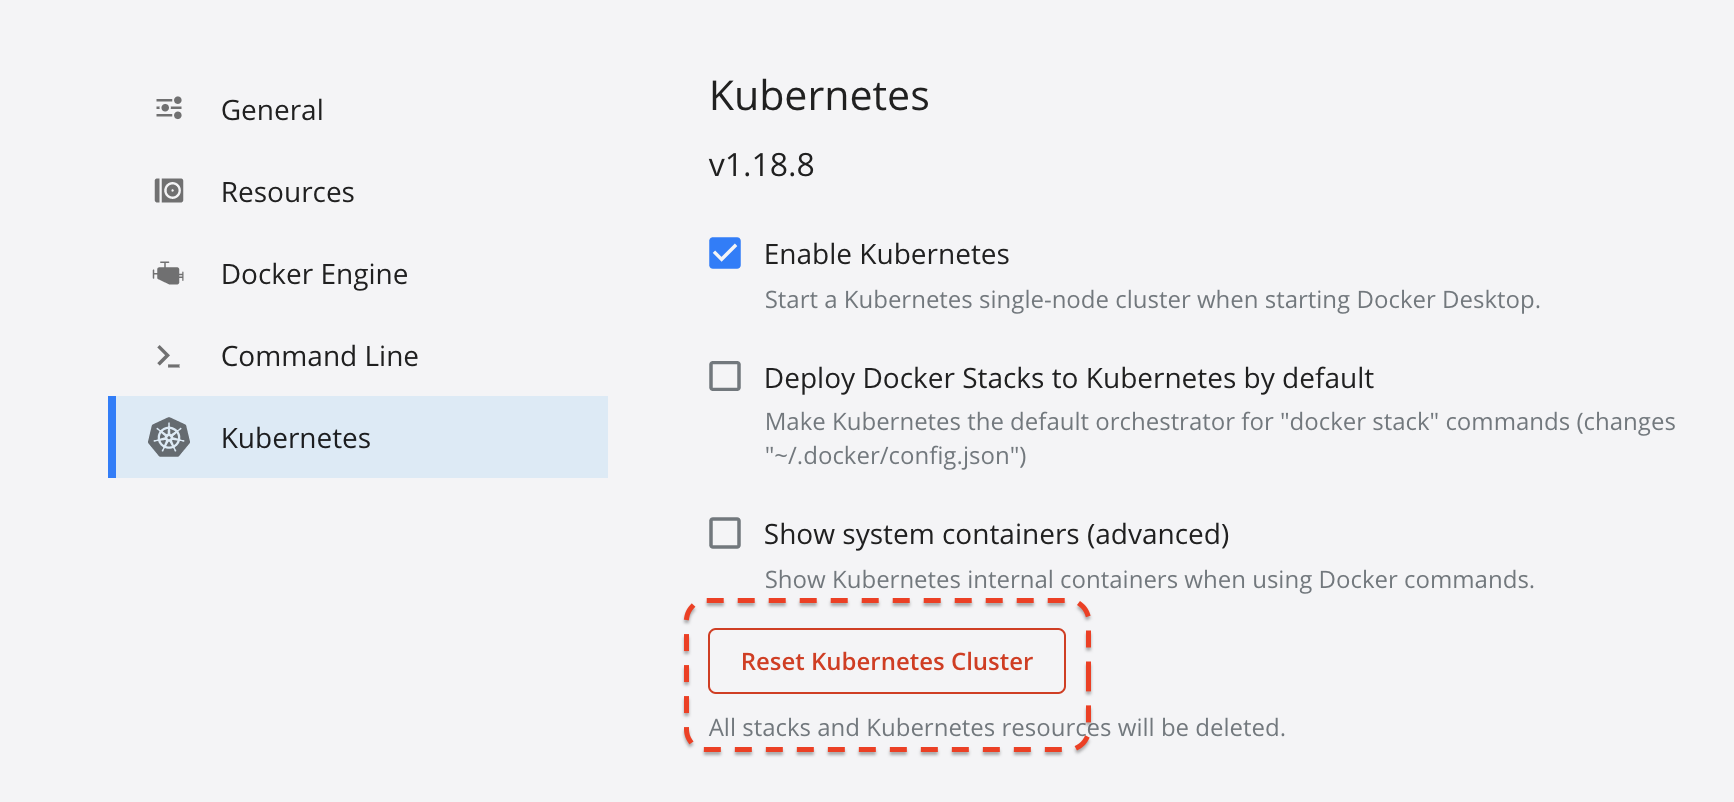This screenshot has height=802, width=1734.
Task: Click the Reset Kubernetes Cluster button
Action: [886, 661]
